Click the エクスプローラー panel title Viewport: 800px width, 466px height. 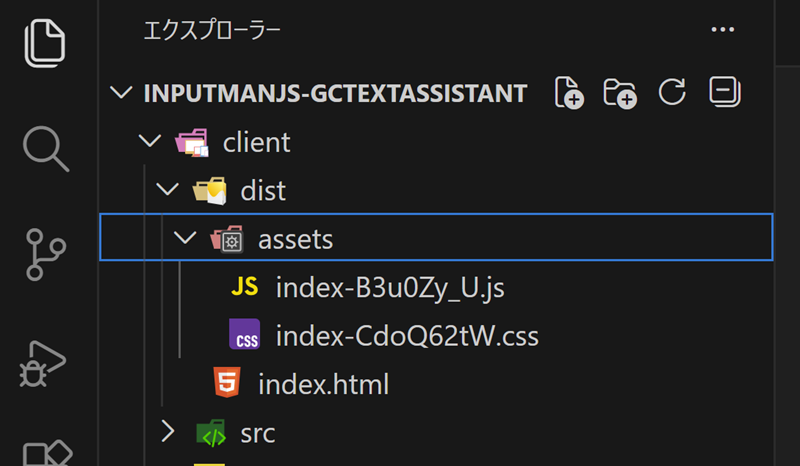[212, 31]
